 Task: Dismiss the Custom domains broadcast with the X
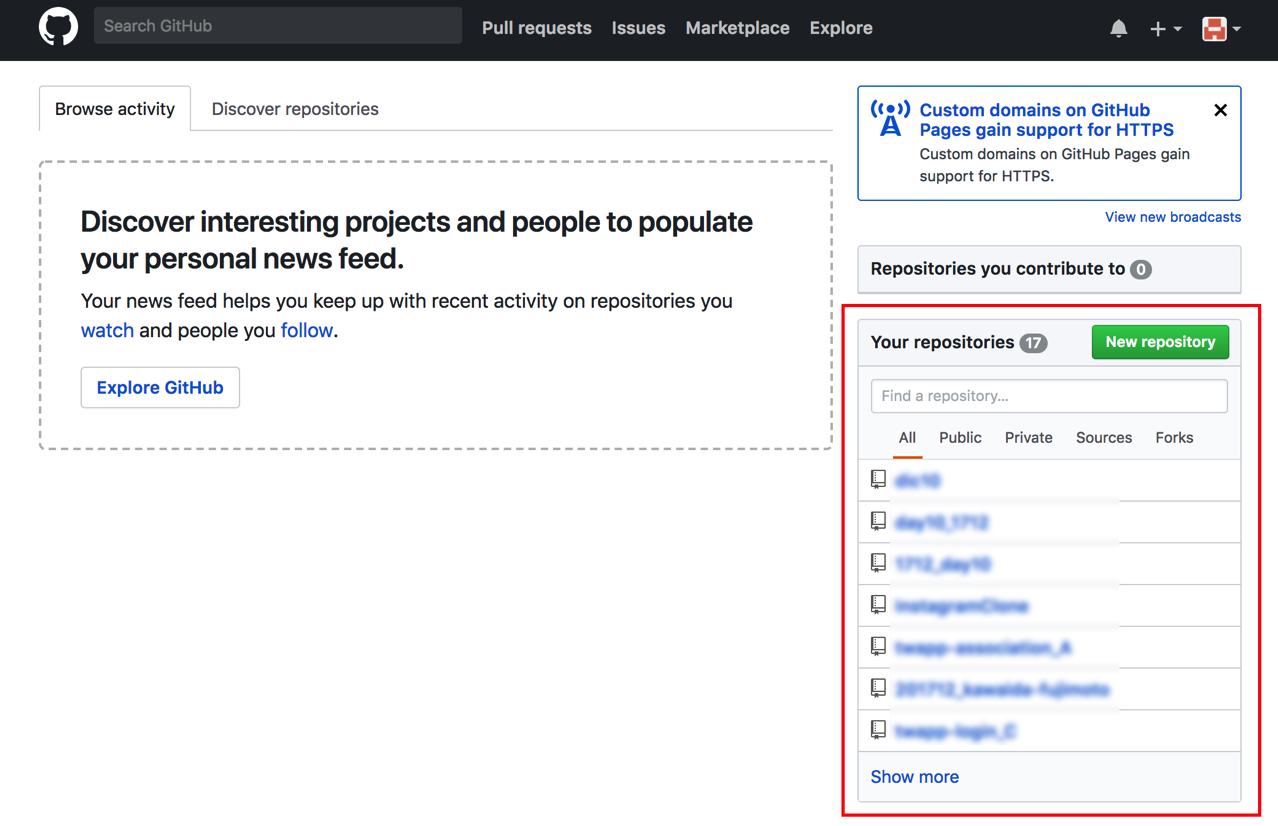[x=1220, y=110]
